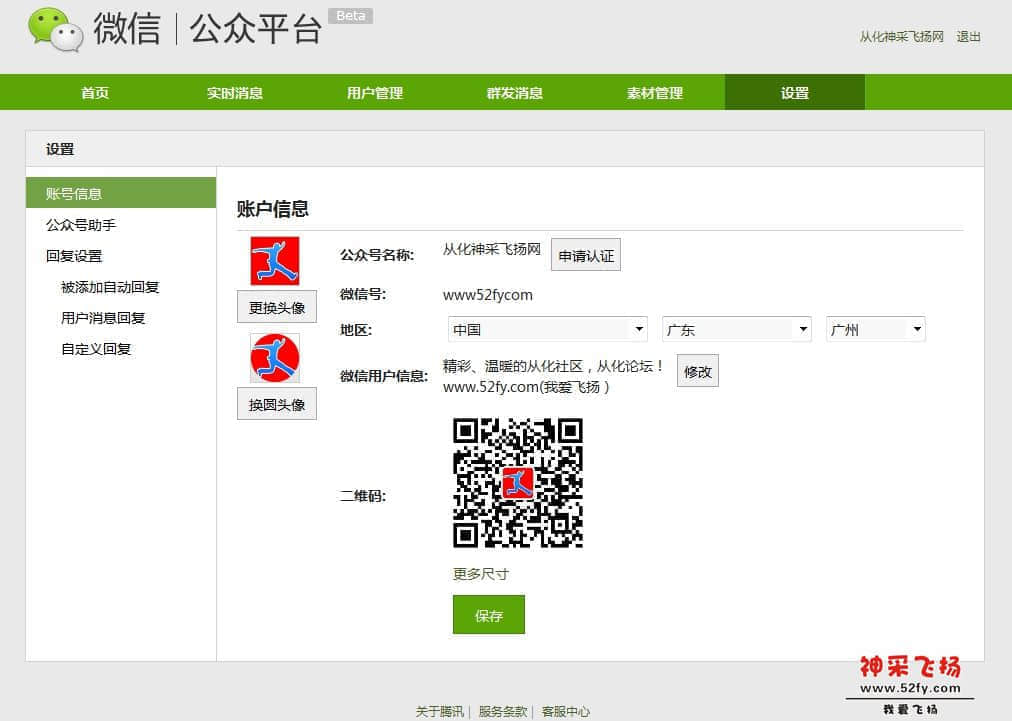Open the country dropdown showing 中国
The height and width of the screenshot is (721, 1012).
pyautogui.click(x=547, y=329)
